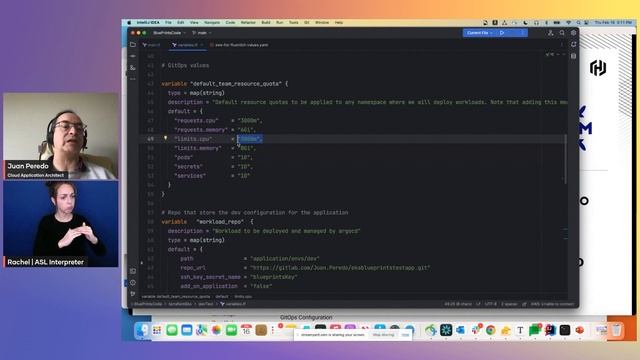Open the File menu

pos(168,22)
